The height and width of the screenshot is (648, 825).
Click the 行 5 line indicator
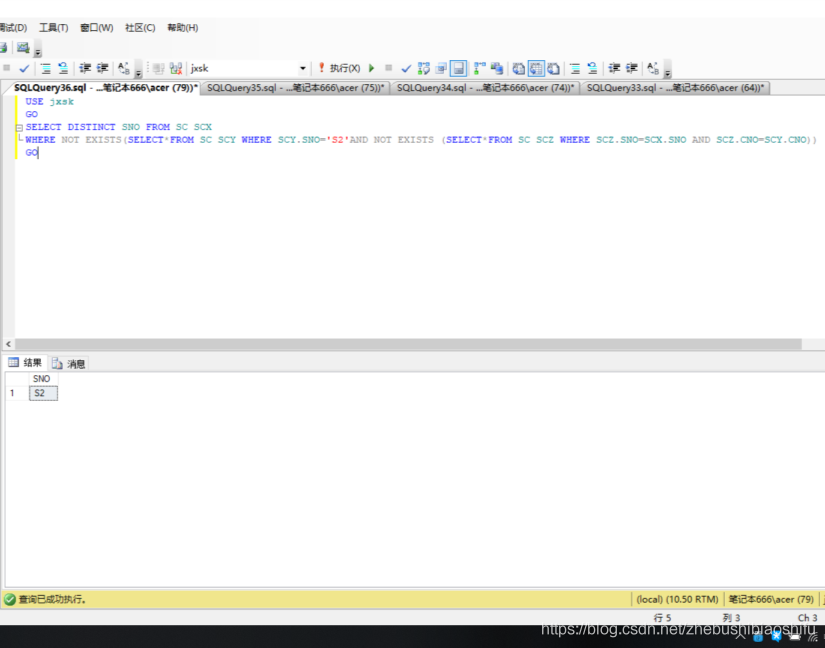(662, 617)
